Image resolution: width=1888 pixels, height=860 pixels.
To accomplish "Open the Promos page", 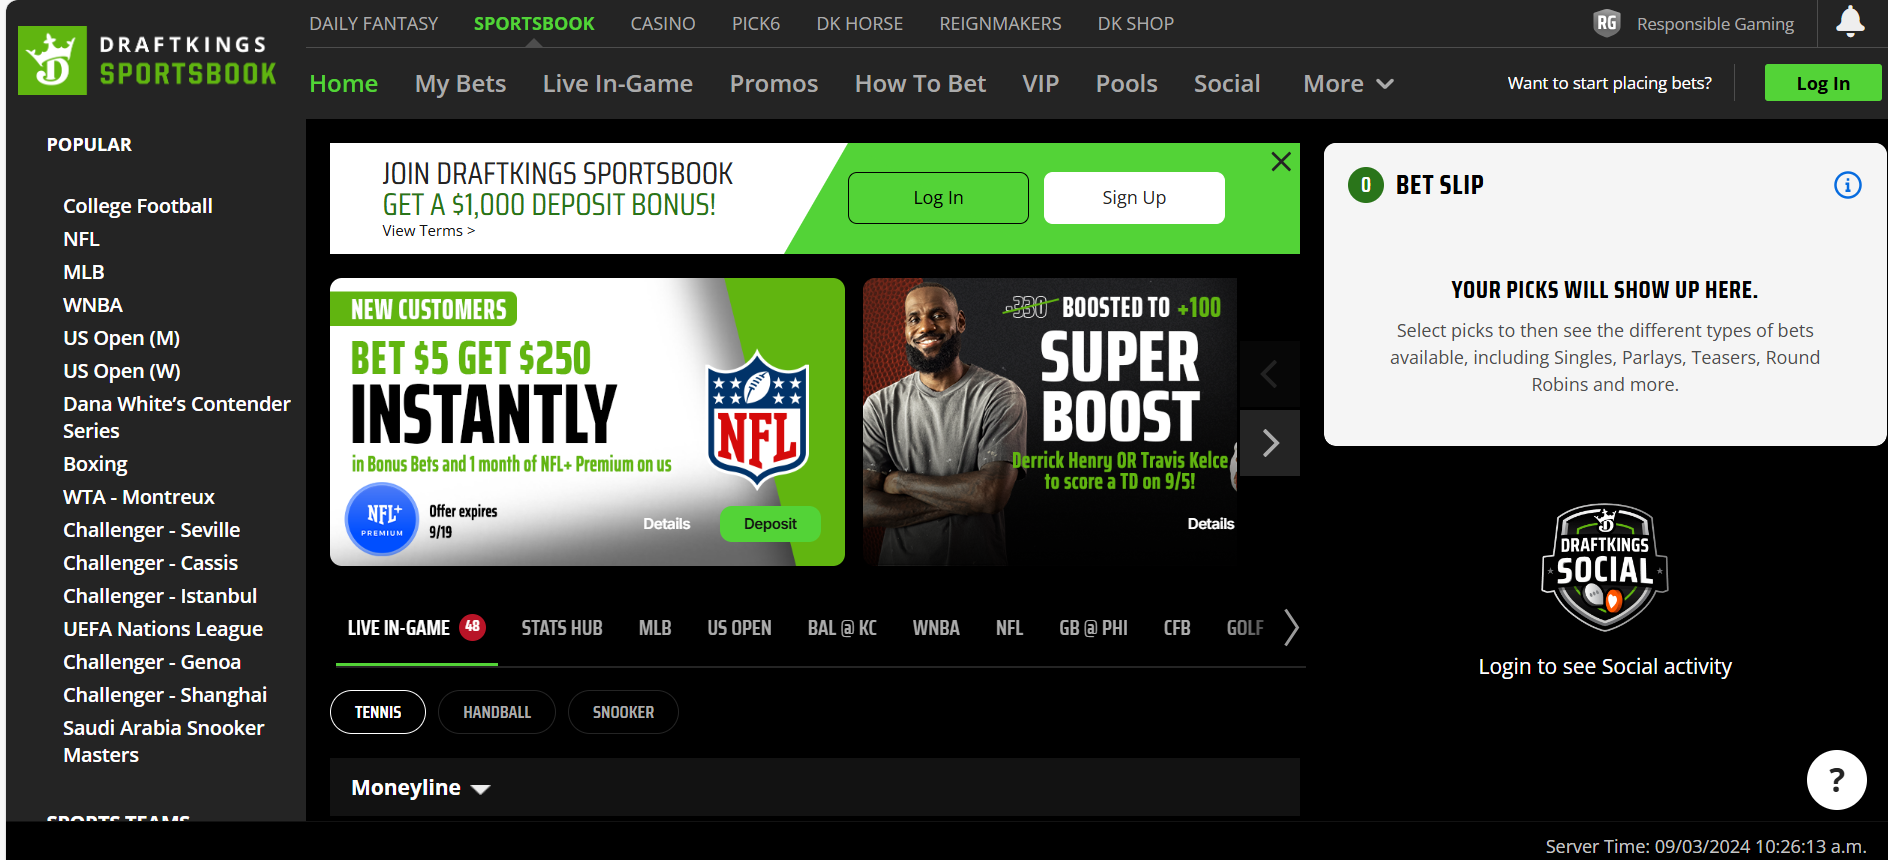I will pos(774,84).
